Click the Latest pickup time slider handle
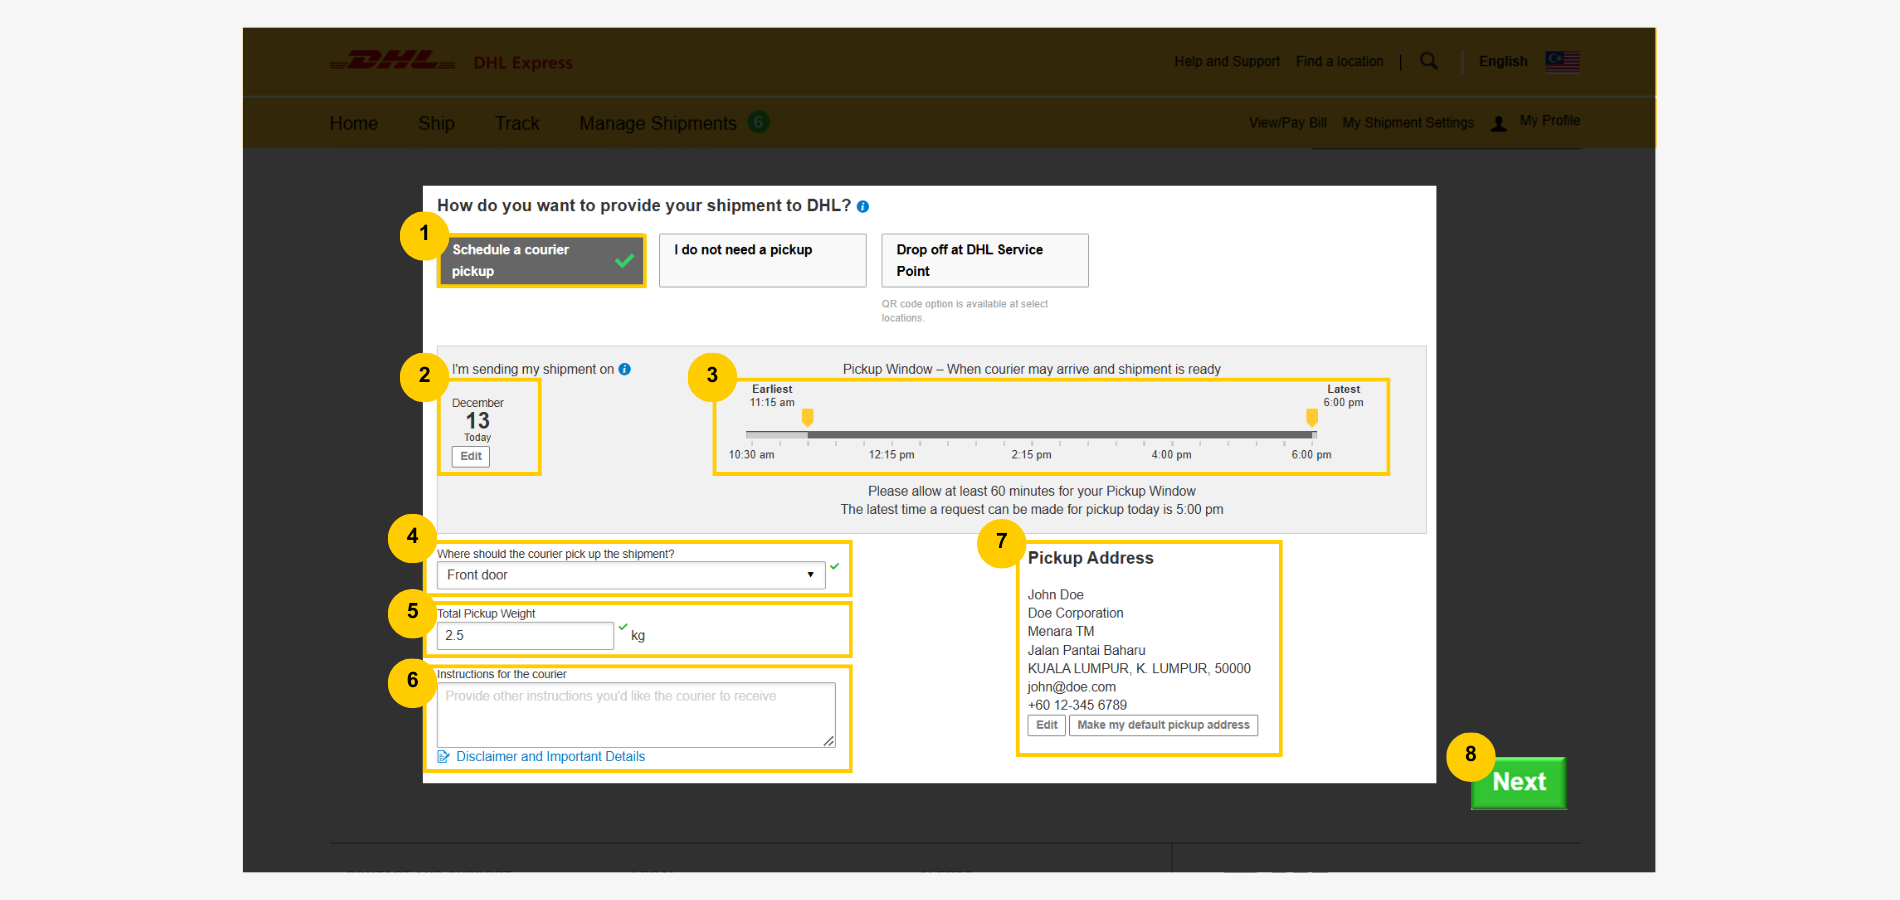The width and height of the screenshot is (1900, 900). tap(1312, 417)
